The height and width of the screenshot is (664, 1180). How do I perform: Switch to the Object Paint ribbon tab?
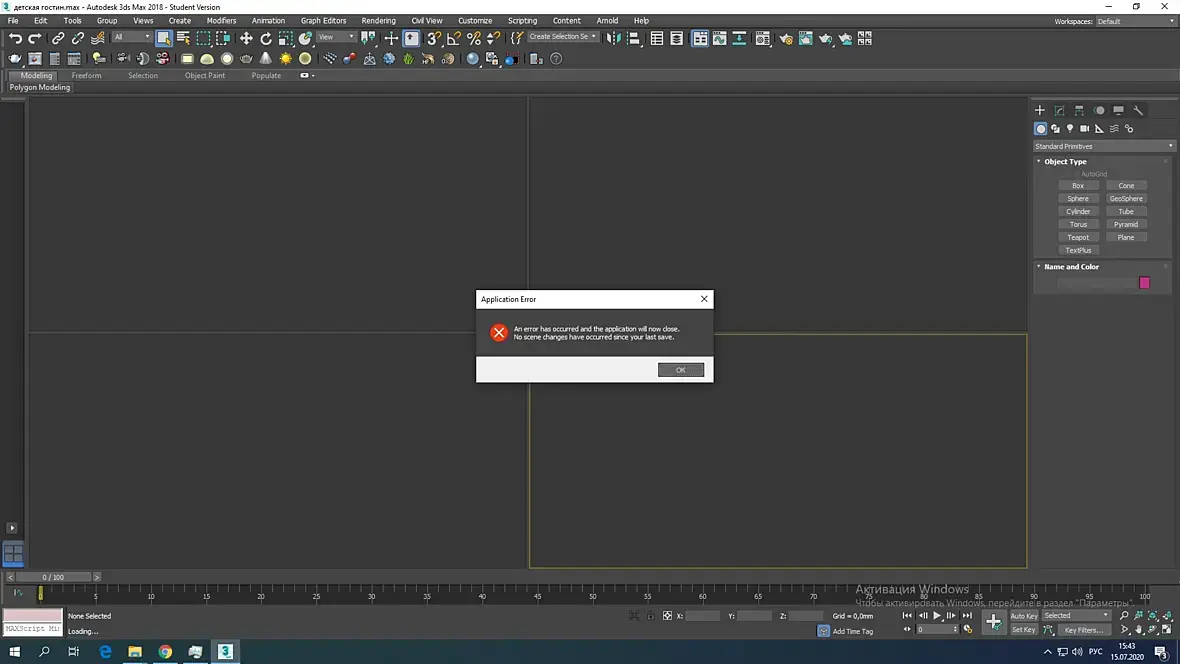pos(205,75)
